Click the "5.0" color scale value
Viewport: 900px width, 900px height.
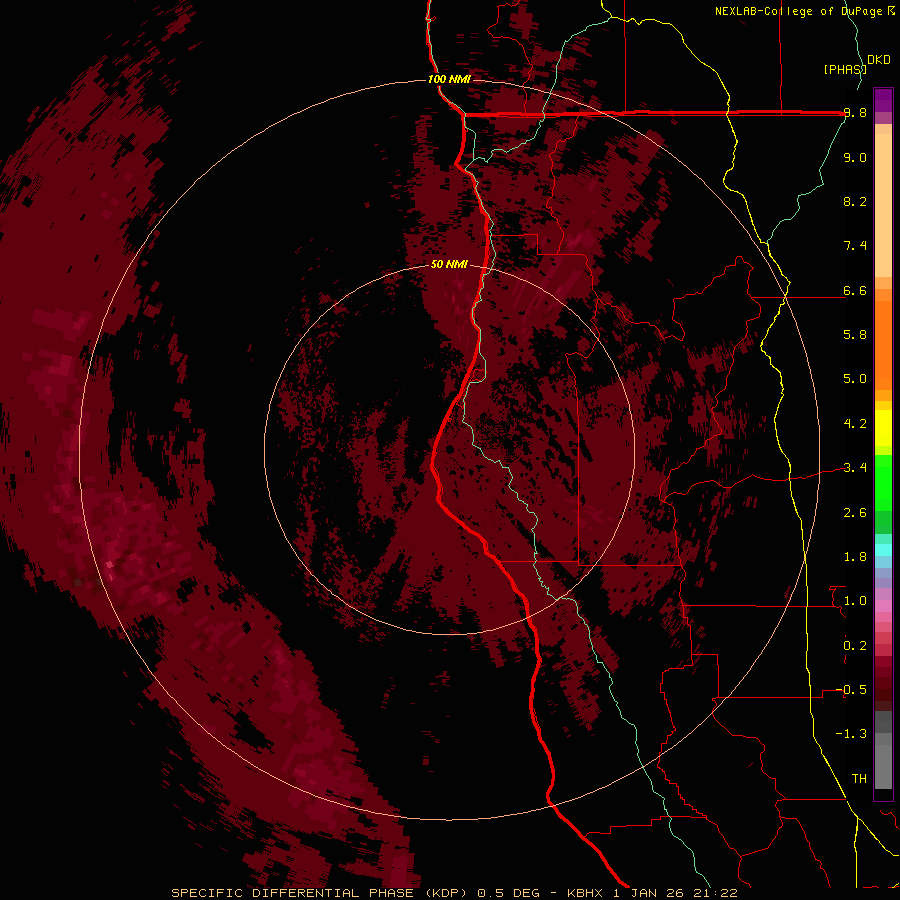tap(855, 379)
